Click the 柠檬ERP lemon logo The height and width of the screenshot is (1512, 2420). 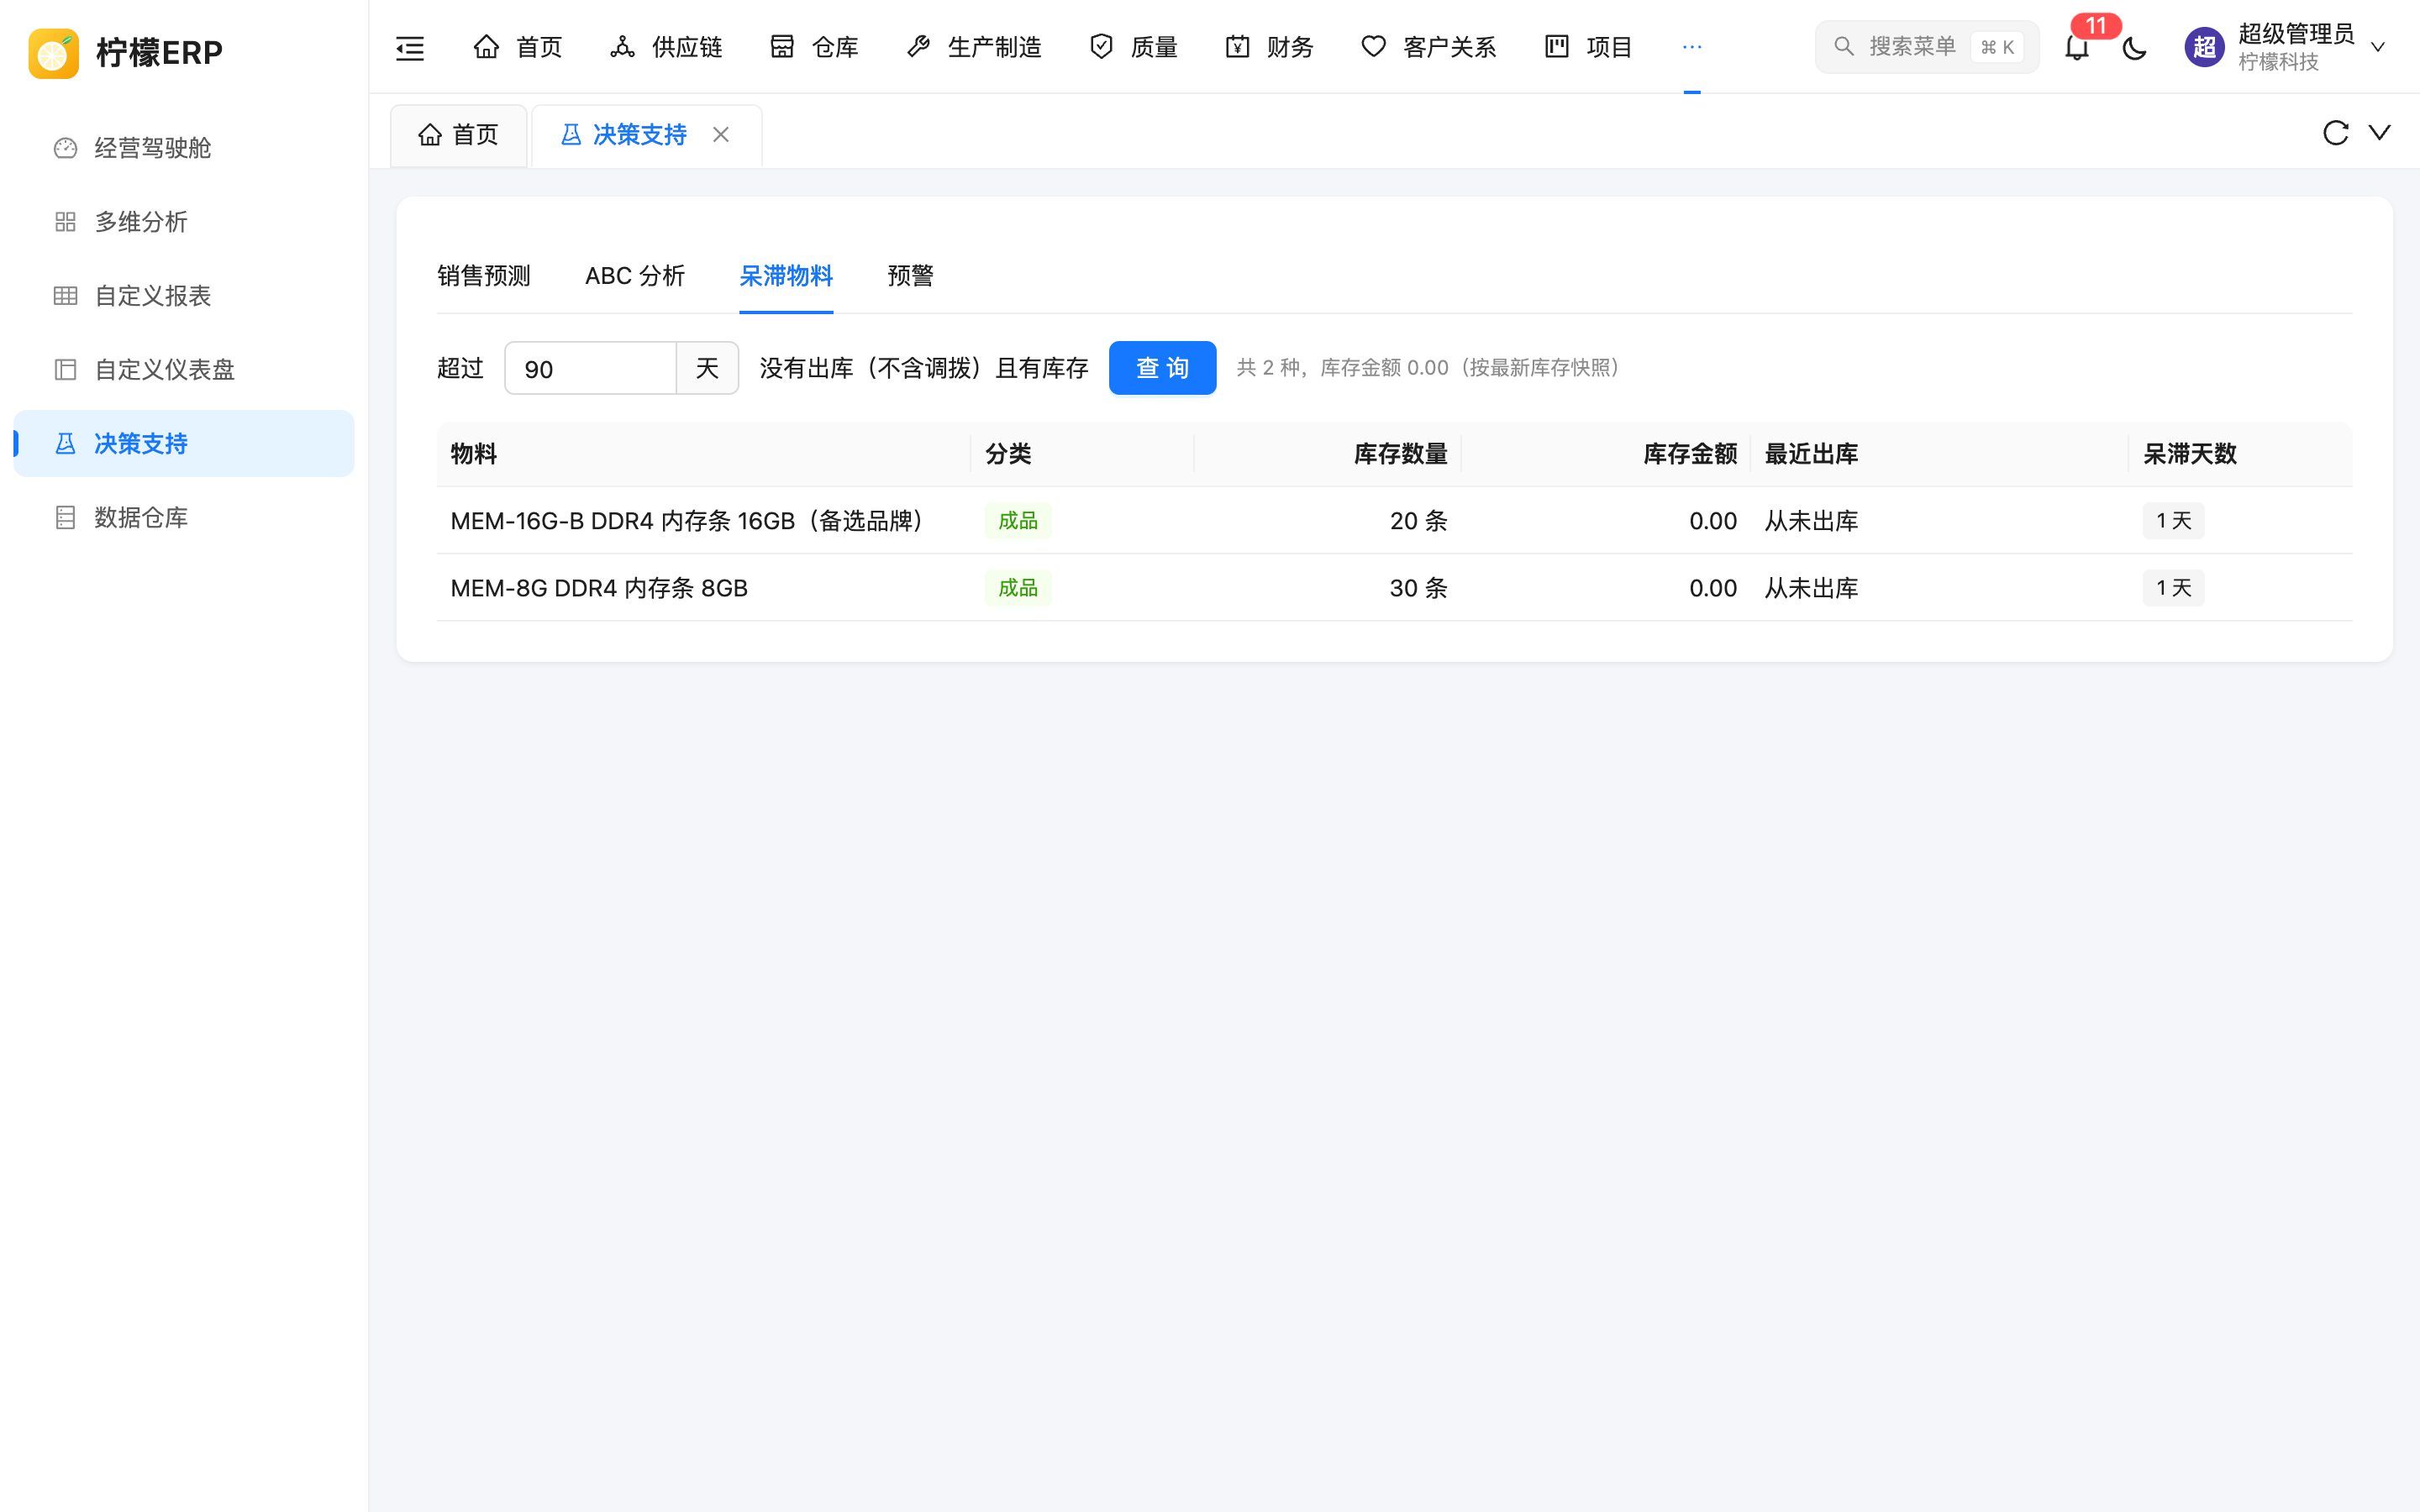click(x=54, y=52)
